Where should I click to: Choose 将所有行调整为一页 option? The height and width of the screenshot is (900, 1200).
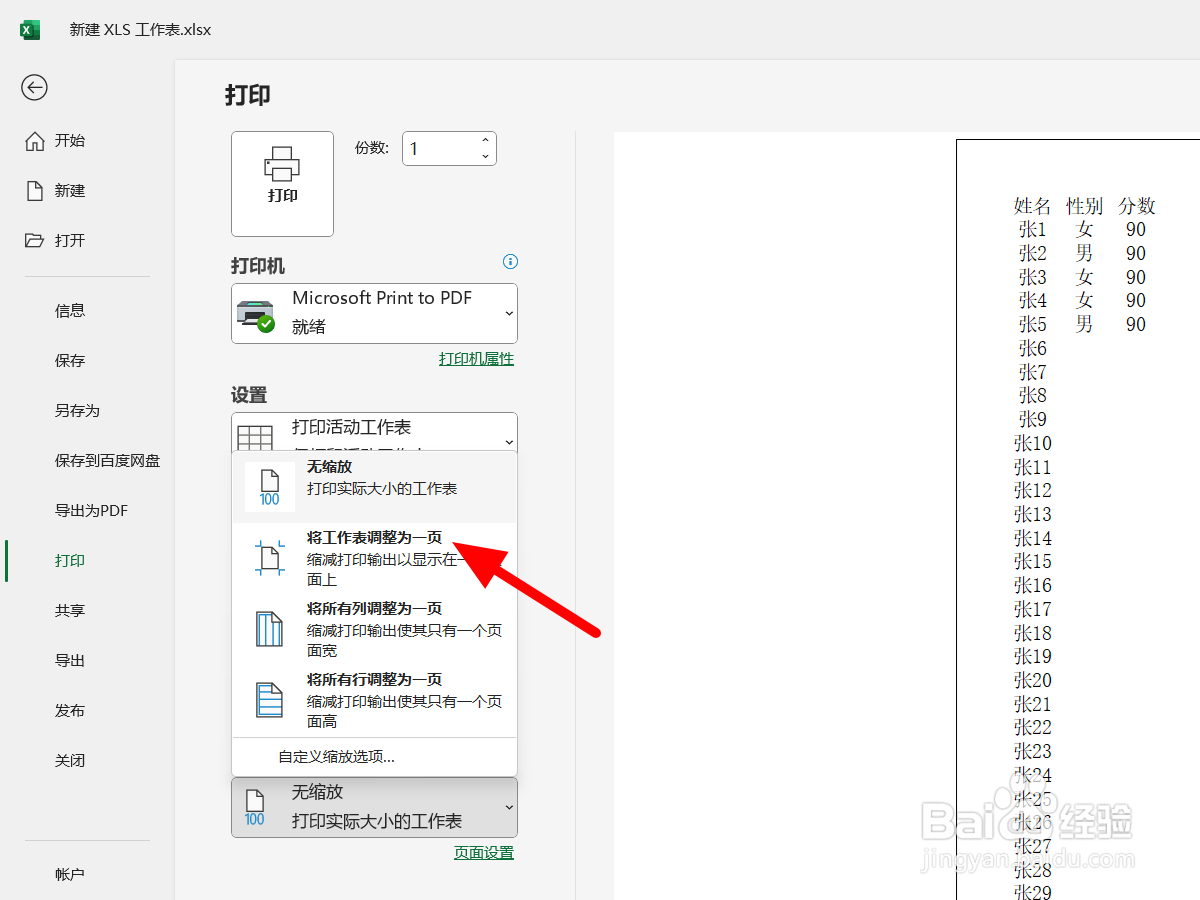[374, 700]
